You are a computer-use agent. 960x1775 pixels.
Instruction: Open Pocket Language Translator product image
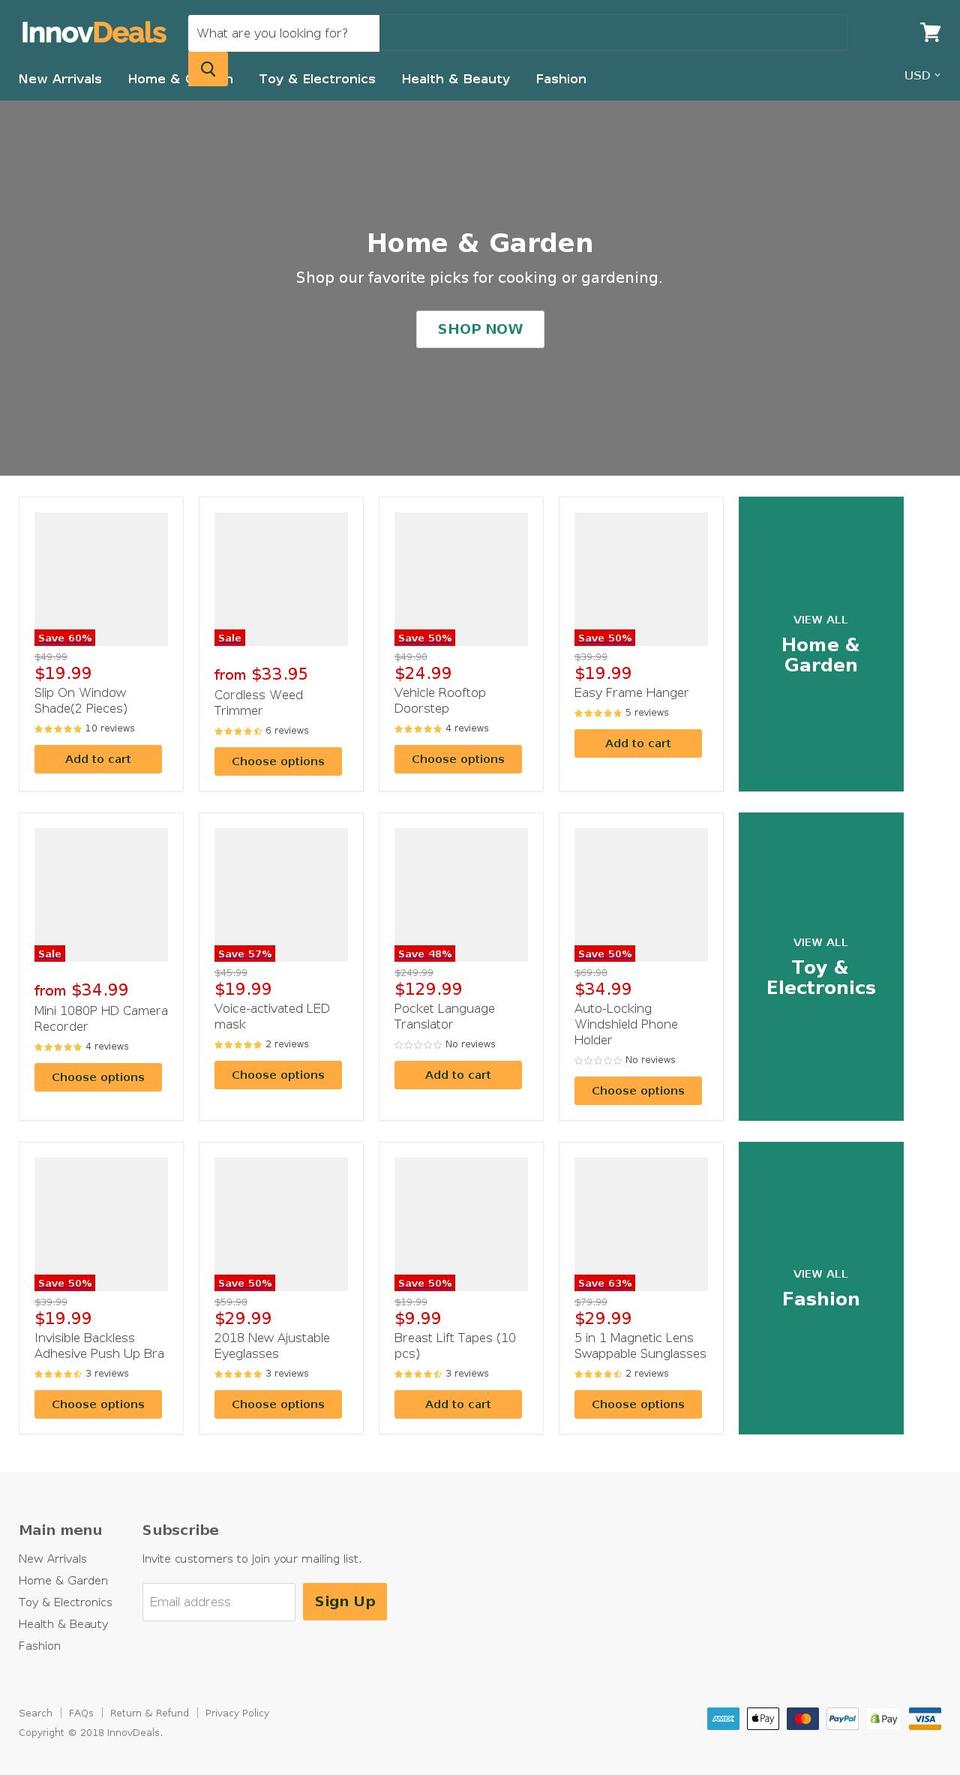[x=461, y=894]
